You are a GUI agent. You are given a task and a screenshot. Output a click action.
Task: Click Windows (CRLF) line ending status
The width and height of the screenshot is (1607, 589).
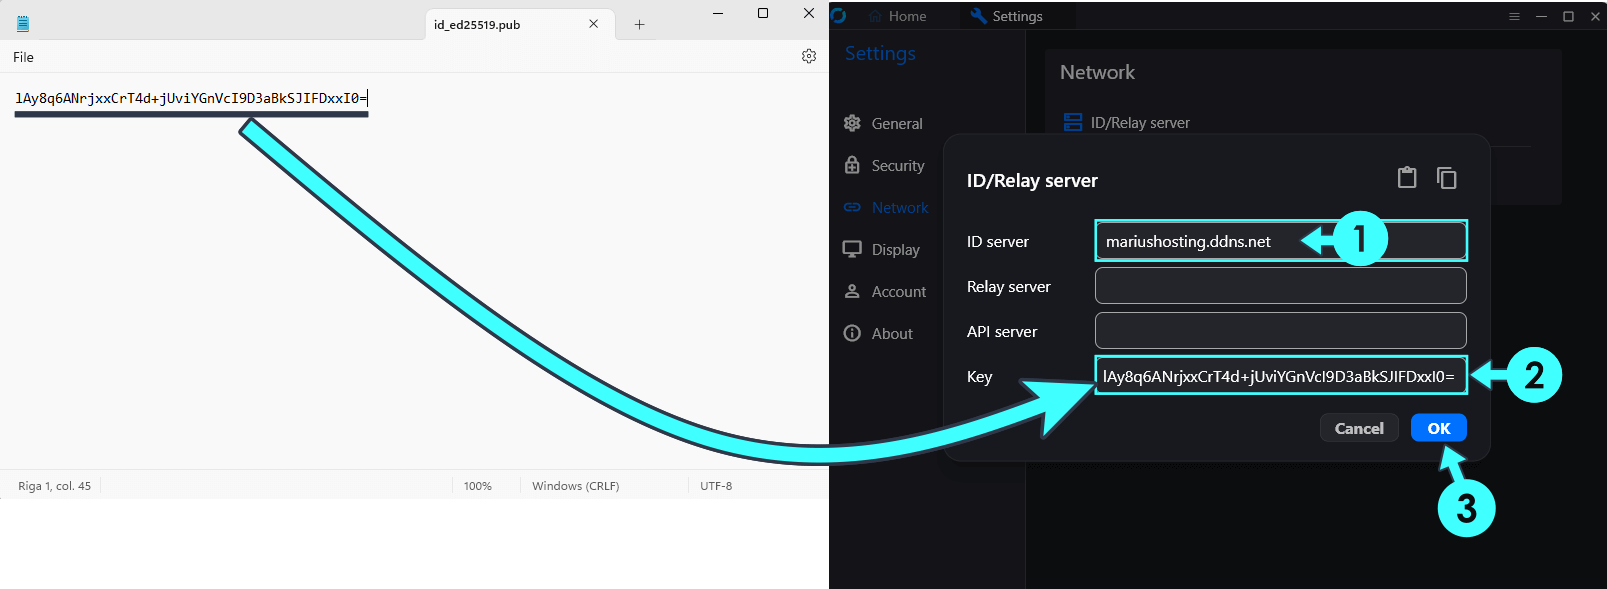576,486
